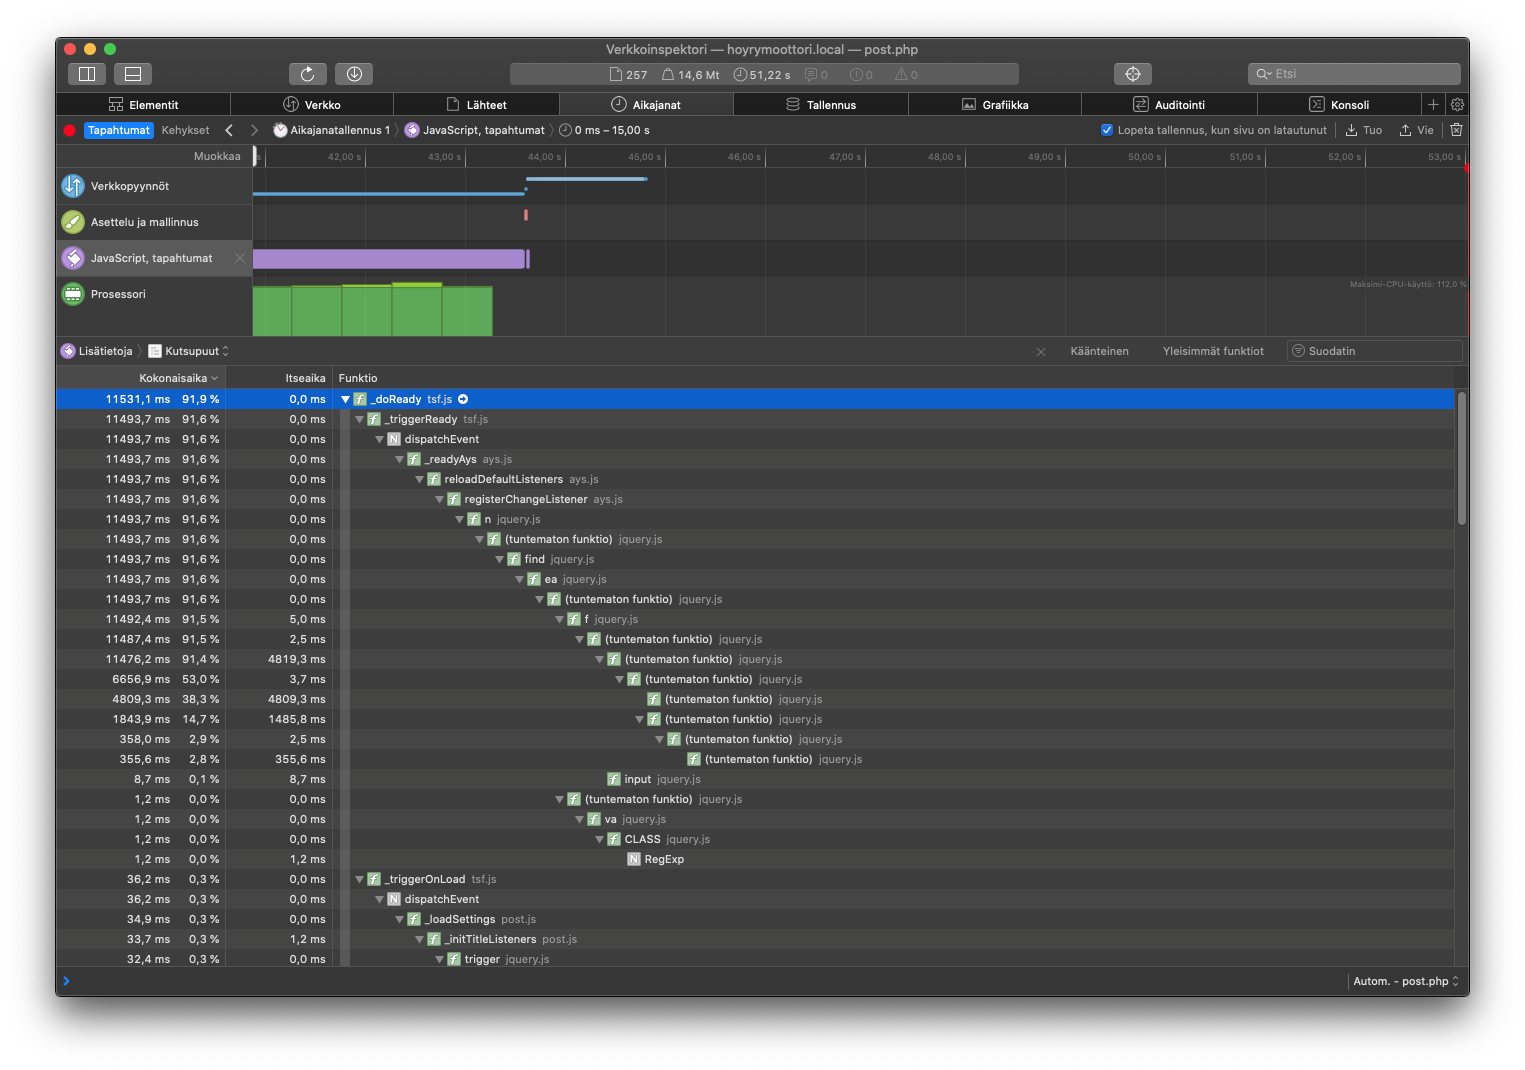Toggle the Yleisimmät funktiot option
The width and height of the screenshot is (1525, 1070).
click(1213, 351)
